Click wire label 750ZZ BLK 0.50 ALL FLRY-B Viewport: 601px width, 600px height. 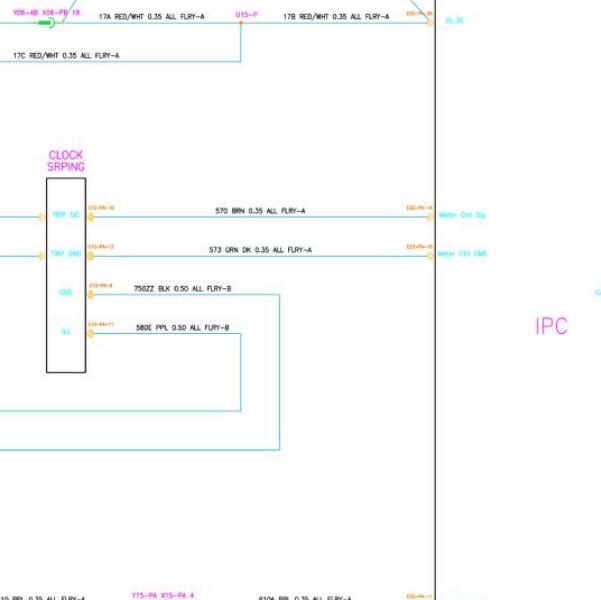coord(182,289)
